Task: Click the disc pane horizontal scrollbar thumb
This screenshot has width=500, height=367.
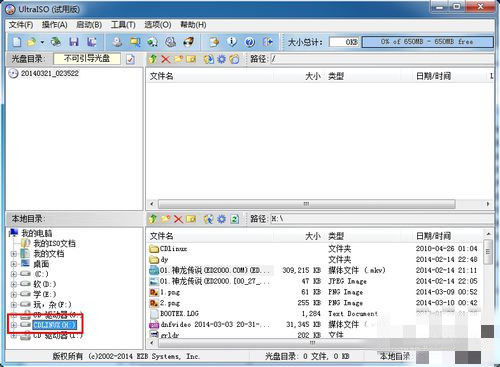Action: tap(306, 204)
